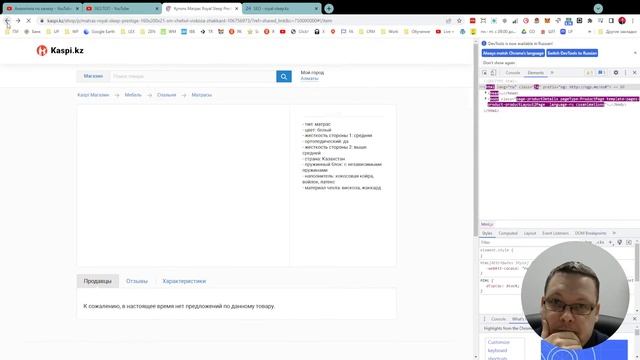Image resolution: width=640 pixels, height=360 pixels.
Task: Open the Chrome profile avatar
Action: coord(622,20)
